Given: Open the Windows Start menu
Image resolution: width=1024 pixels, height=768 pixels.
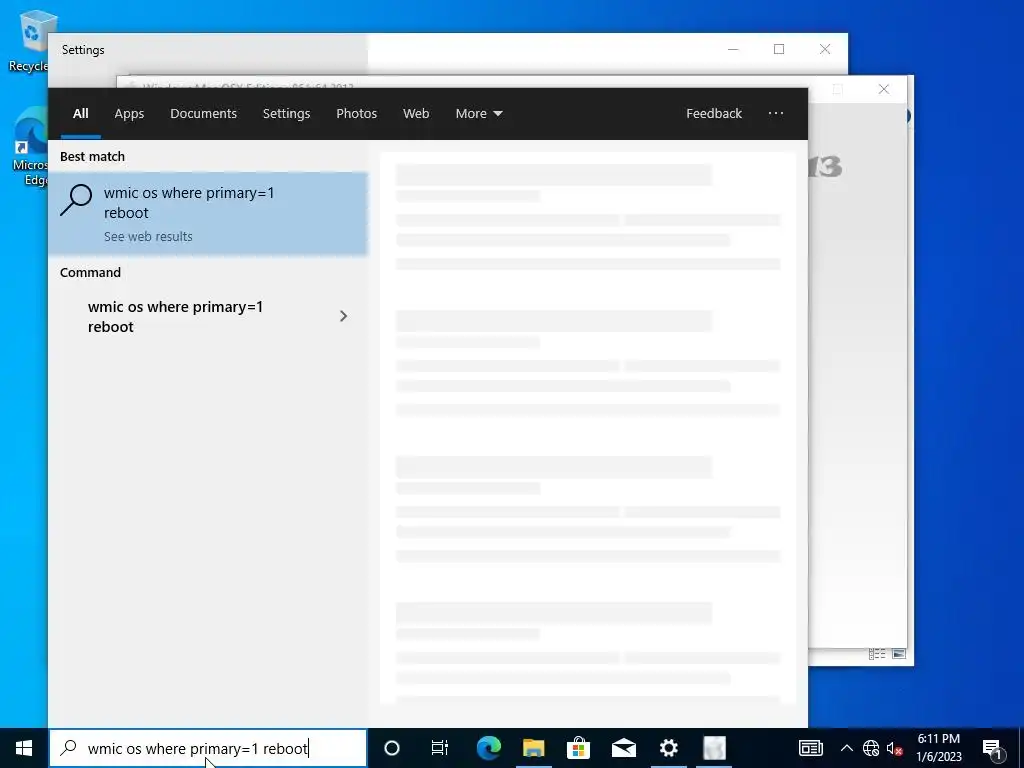Looking at the screenshot, I should (24, 748).
